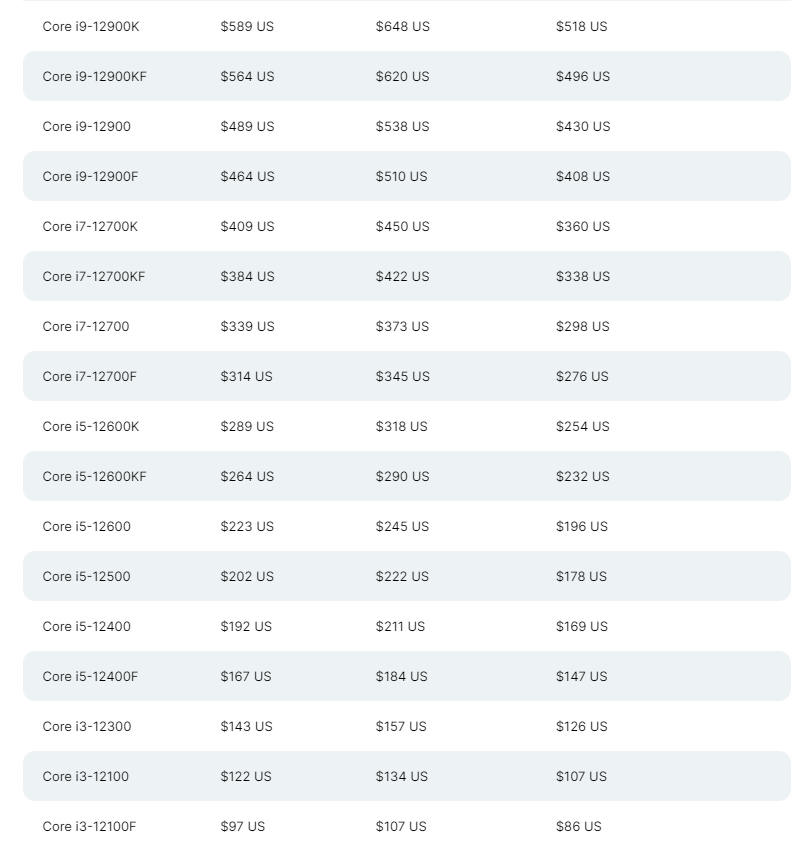Select the Core i9-12900KF row label

(x=95, y=77)
